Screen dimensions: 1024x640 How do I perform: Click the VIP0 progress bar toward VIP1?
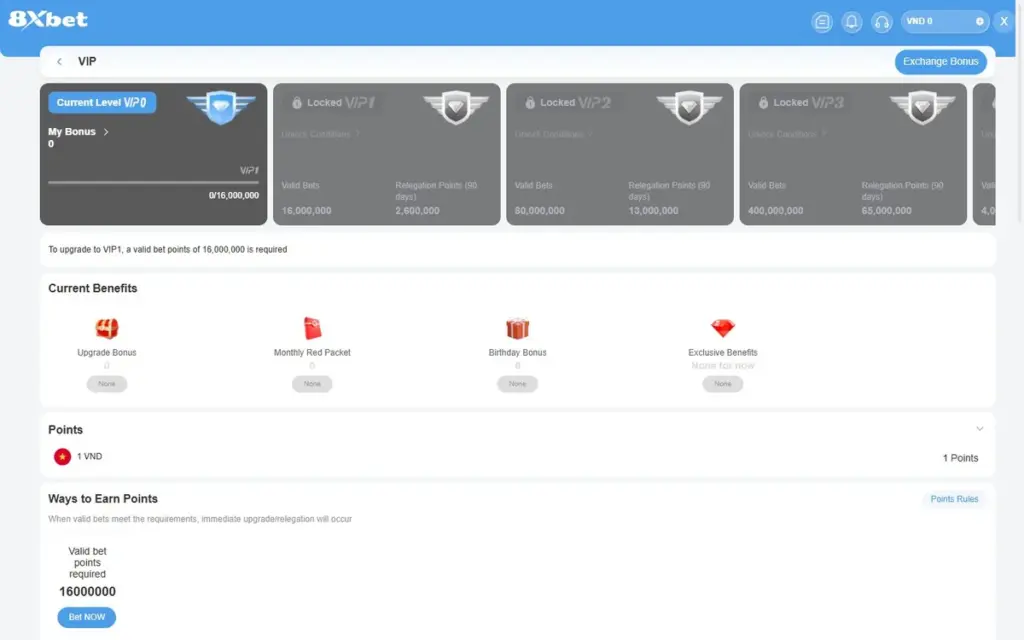[x=153, y=182]
